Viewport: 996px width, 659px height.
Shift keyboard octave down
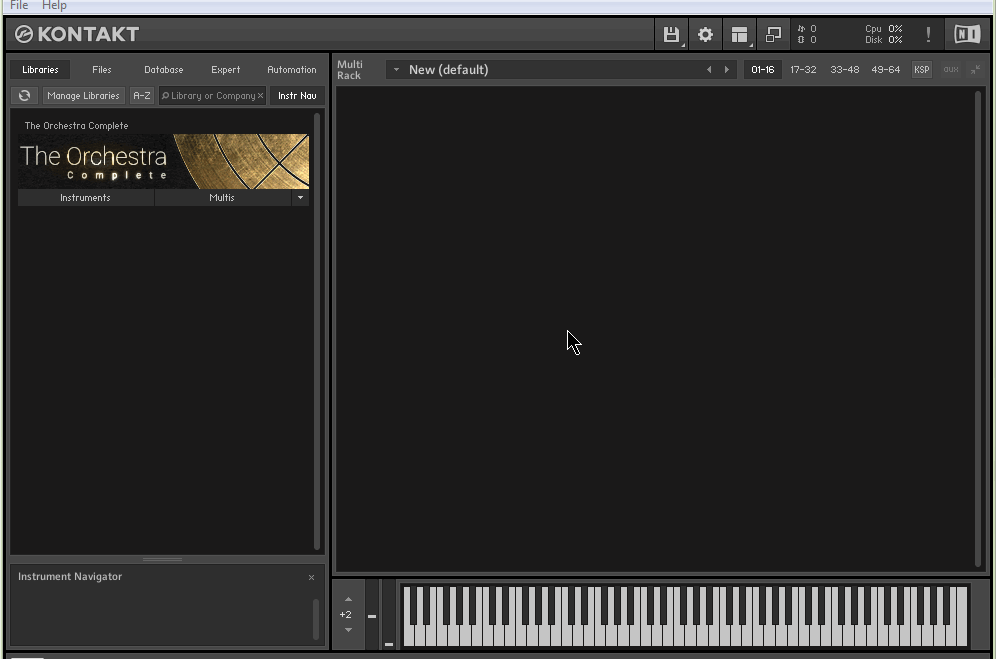348,630
